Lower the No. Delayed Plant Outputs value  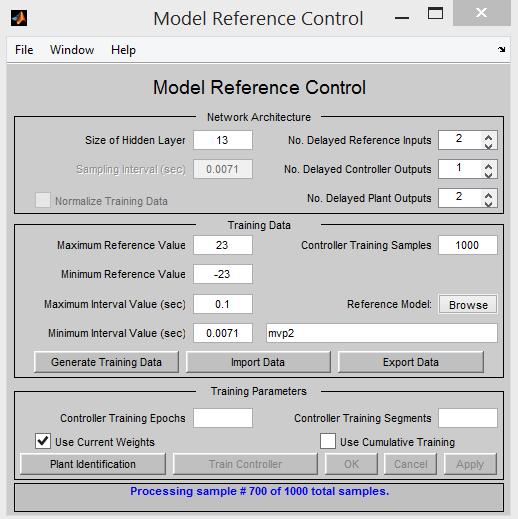click(x=489, y=203)
